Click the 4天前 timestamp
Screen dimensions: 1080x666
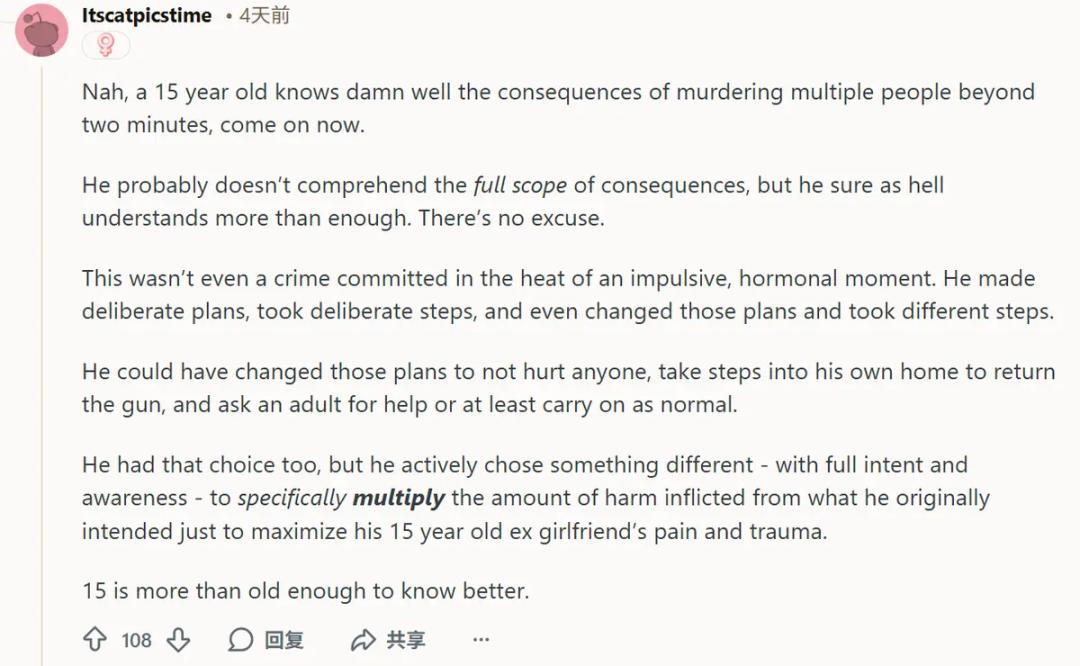(x=264, y=16)
